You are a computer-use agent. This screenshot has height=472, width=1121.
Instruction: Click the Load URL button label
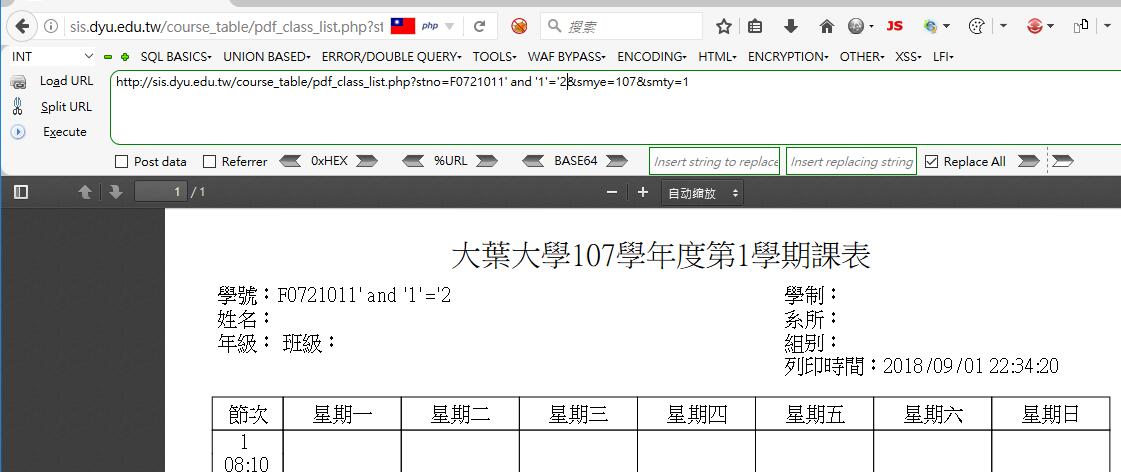point(66,82)
